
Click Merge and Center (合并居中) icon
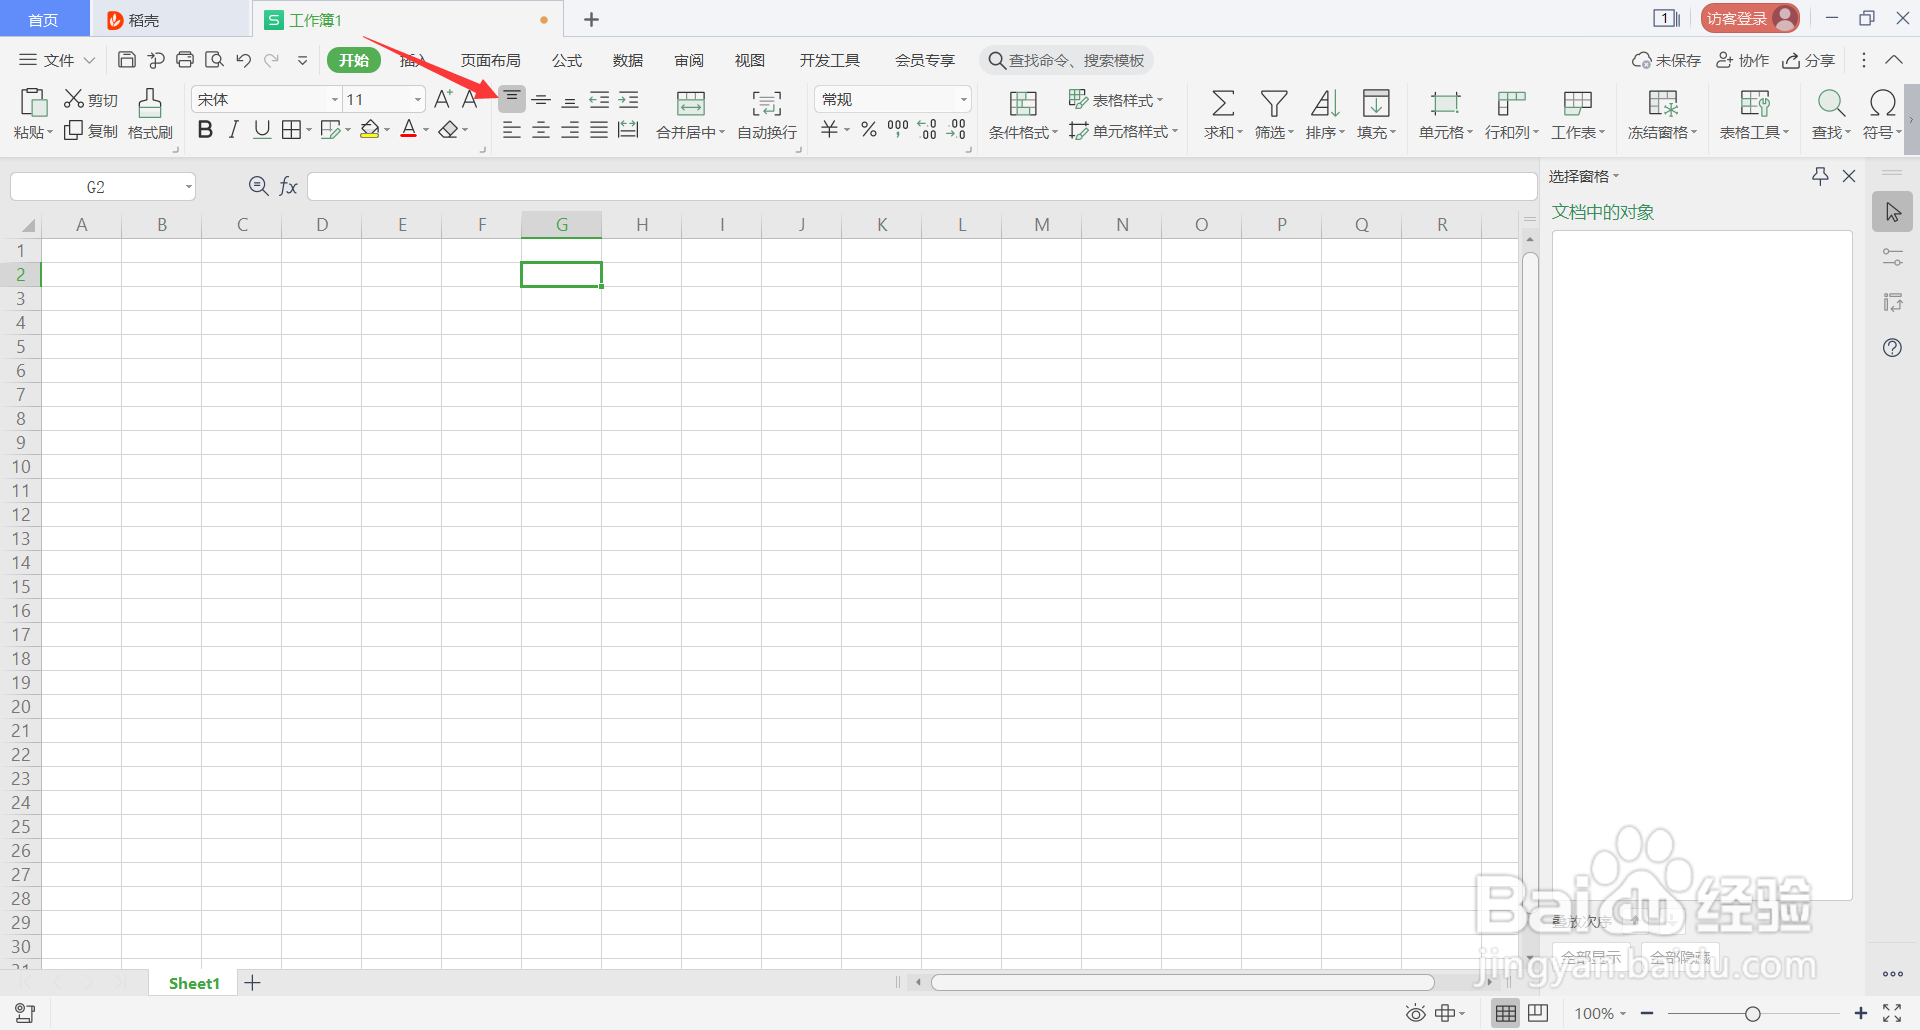coord(691,103)
